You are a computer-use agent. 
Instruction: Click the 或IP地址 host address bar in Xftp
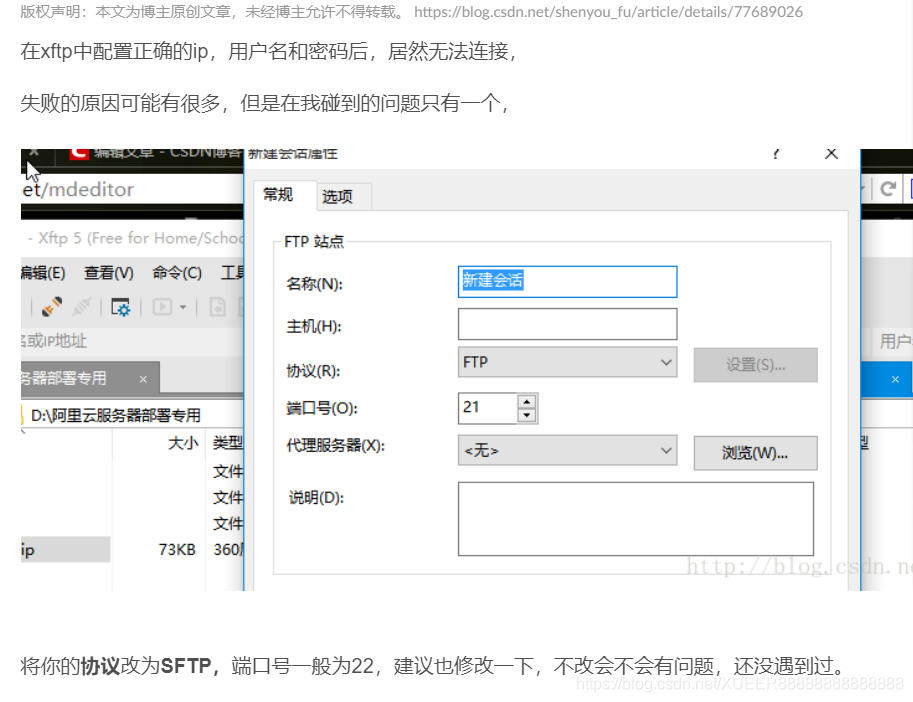click(132, 341)
